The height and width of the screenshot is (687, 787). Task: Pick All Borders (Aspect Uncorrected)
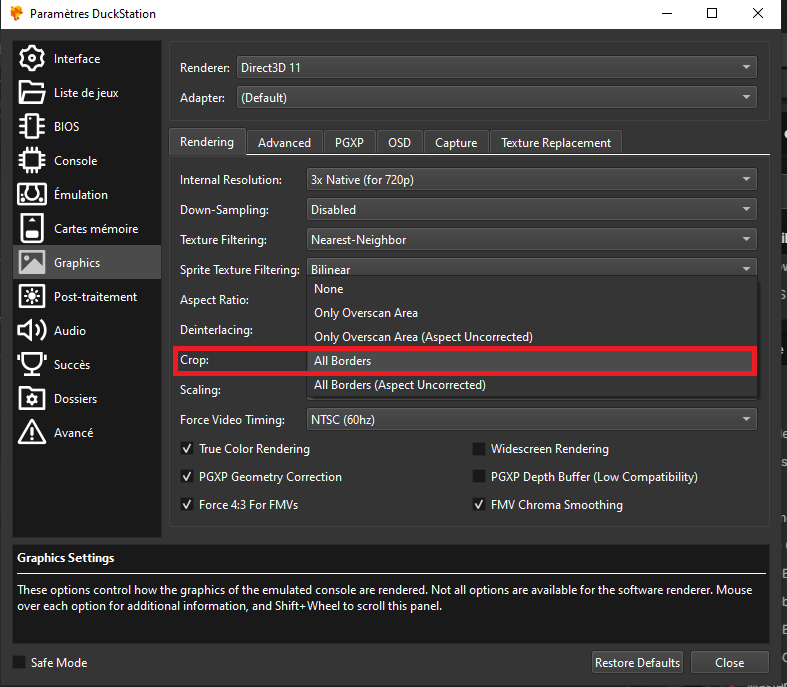(x=532, y=385)
